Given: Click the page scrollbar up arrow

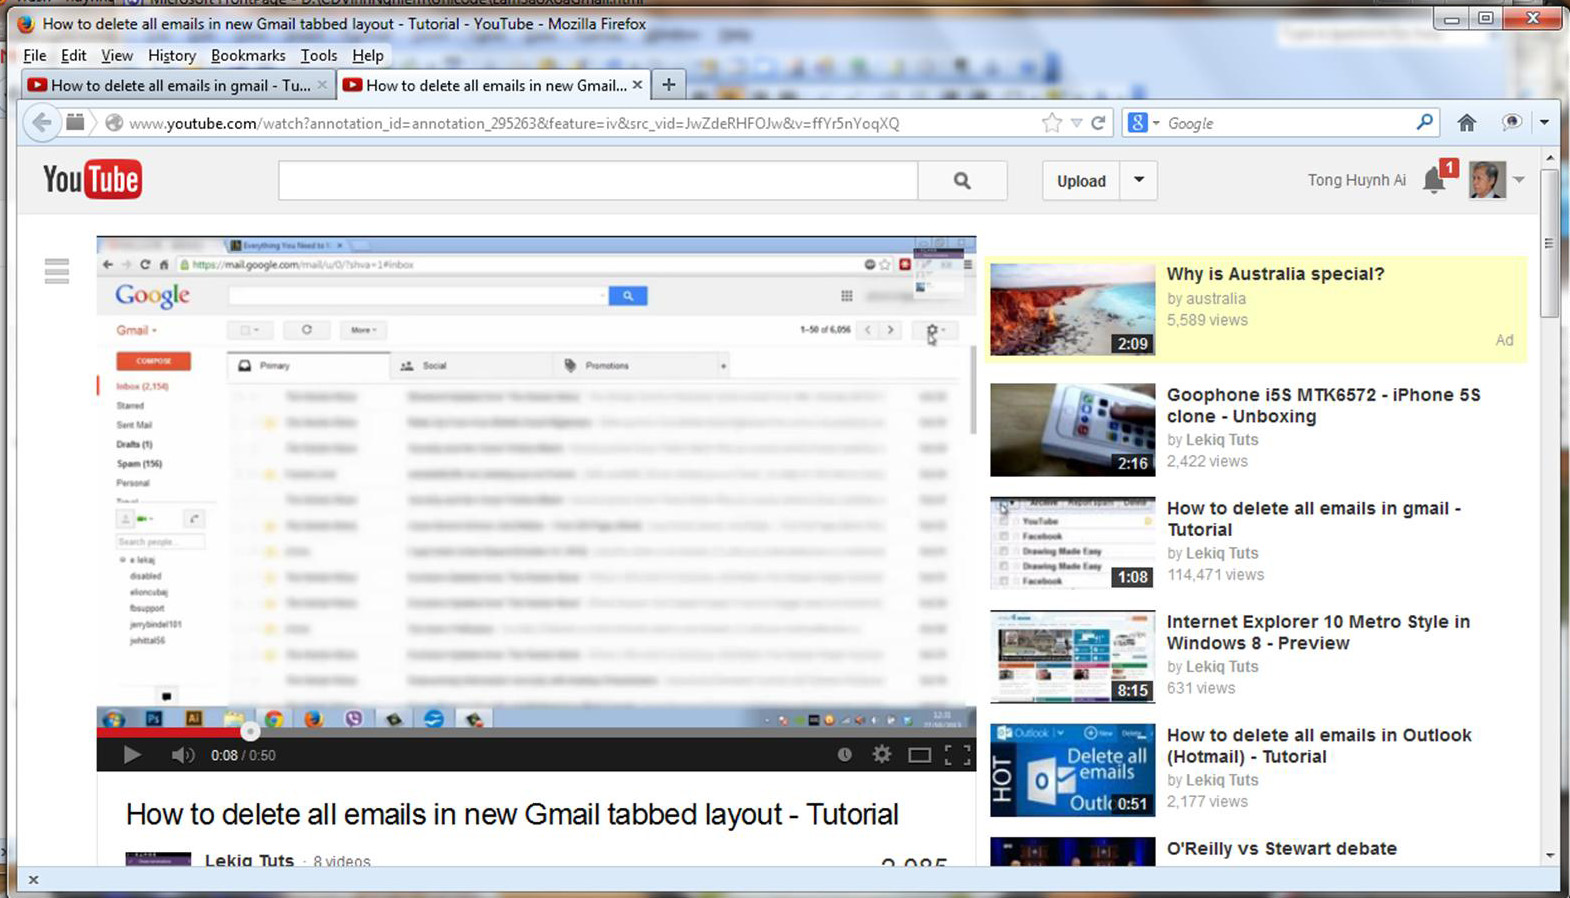Looking at the screenshot, I should (x=1550, y=158).
